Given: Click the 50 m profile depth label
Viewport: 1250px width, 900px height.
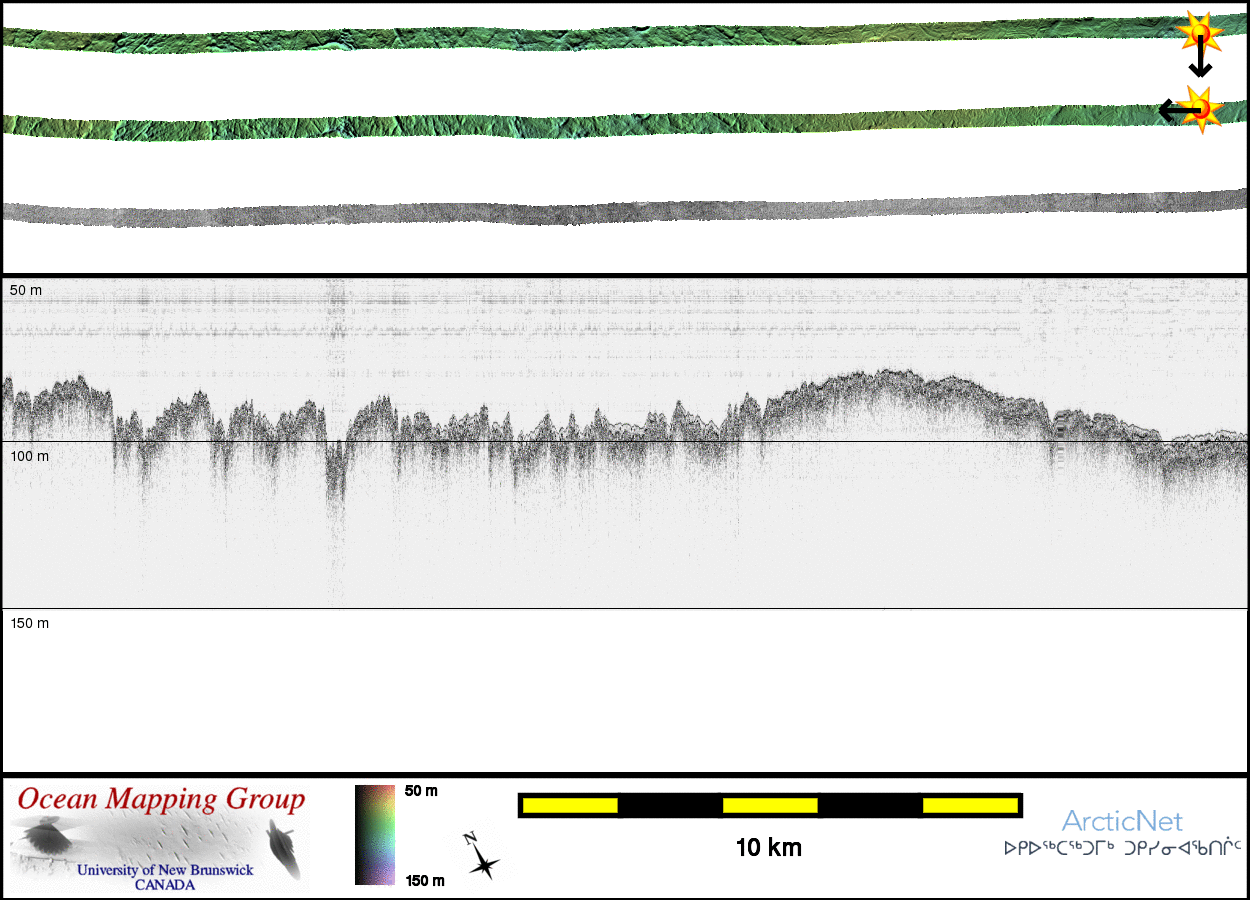Looking at the screenshot, I should (x=26, y=290).
